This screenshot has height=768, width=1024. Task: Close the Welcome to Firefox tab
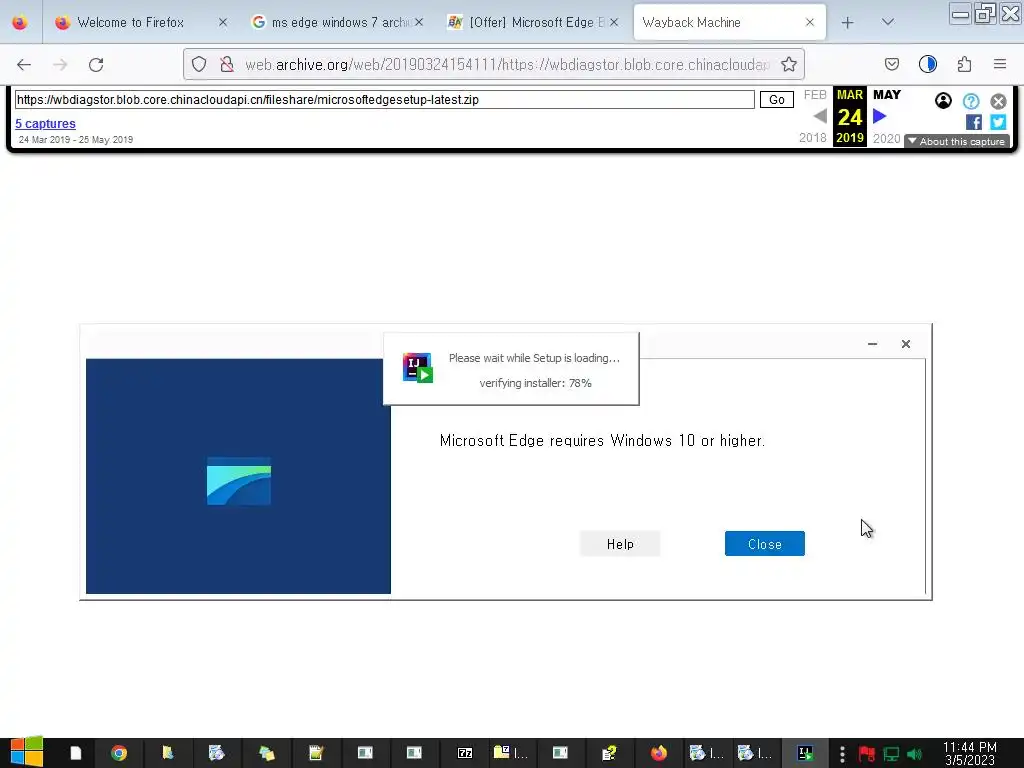click(223, 23)
